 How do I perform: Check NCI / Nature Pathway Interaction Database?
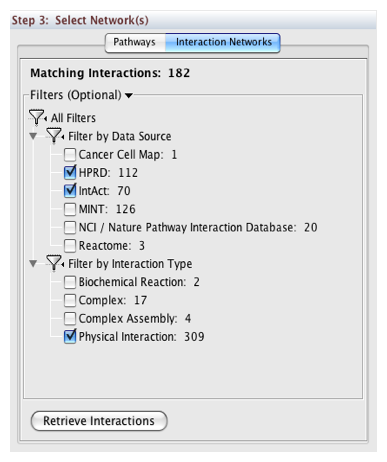[x=70, y=227]
